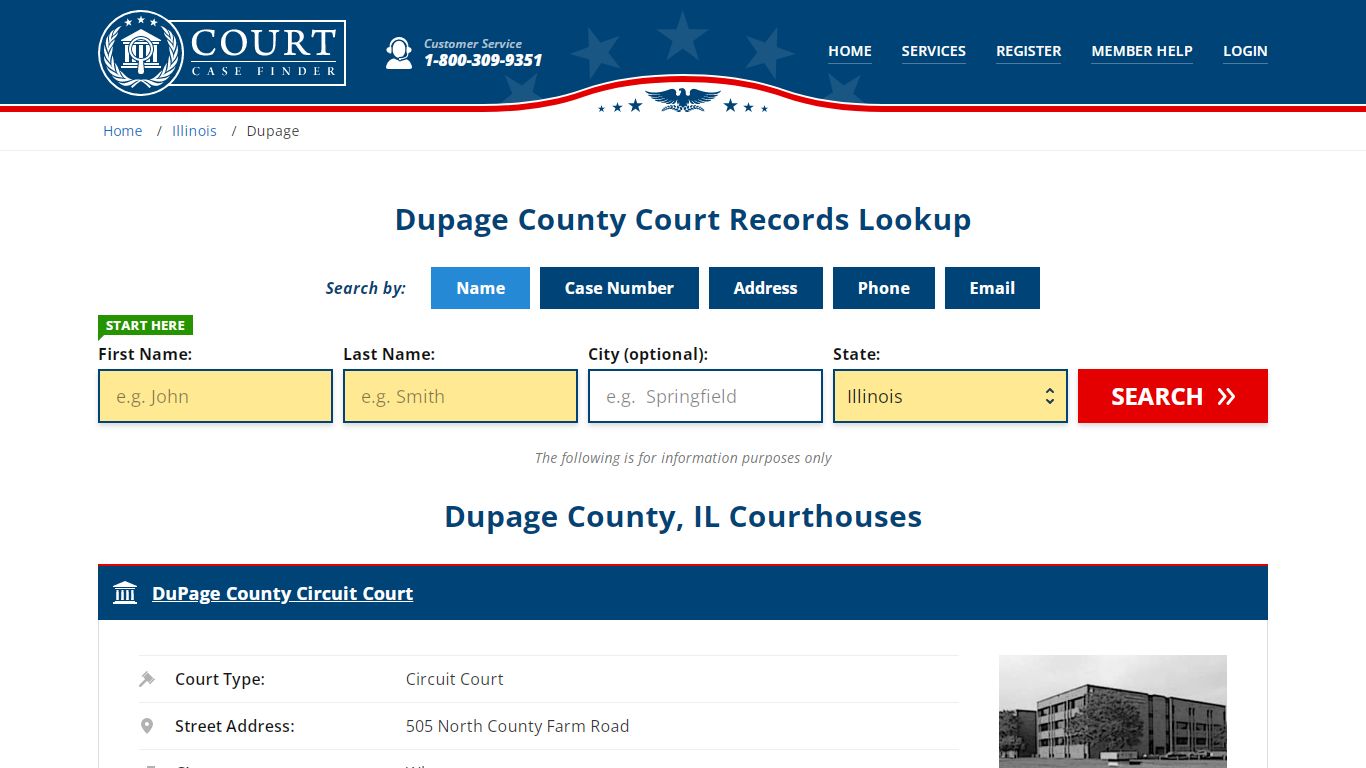Open the DuPage County Circuit Court link
This screenshot has height=768, width=1366.
pyautogui.click(x=282, y=593)
